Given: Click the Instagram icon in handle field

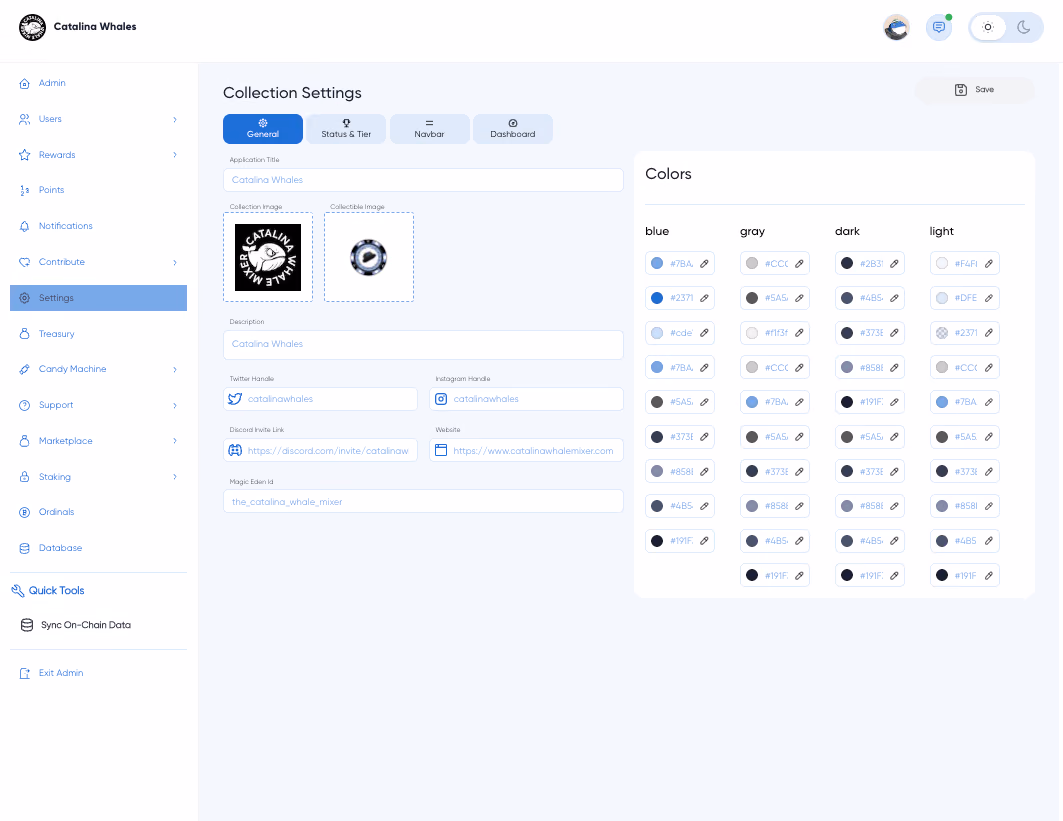Looking at the screenshot, I should click(x=441, y=399).
